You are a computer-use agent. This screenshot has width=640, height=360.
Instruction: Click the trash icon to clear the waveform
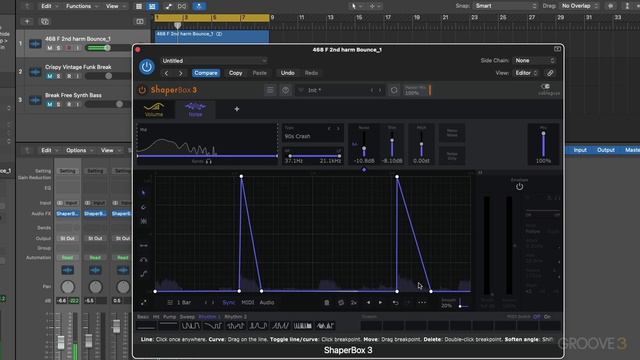point(327,303)
